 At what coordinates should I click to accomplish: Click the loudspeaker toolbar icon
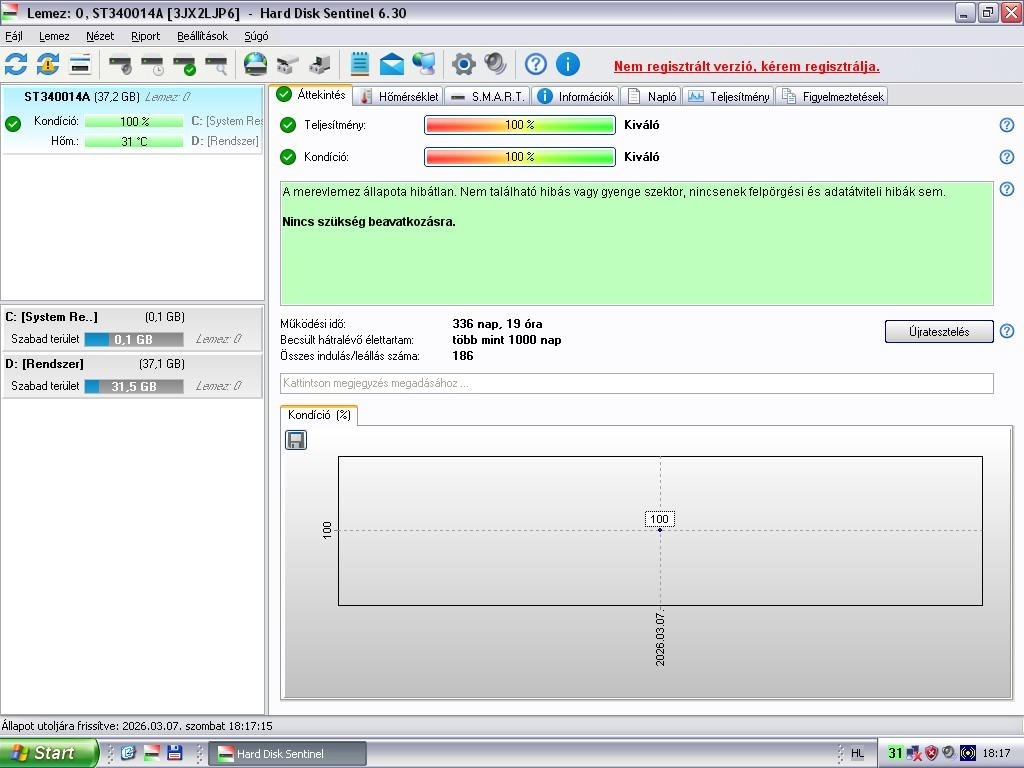pos(496,64)
